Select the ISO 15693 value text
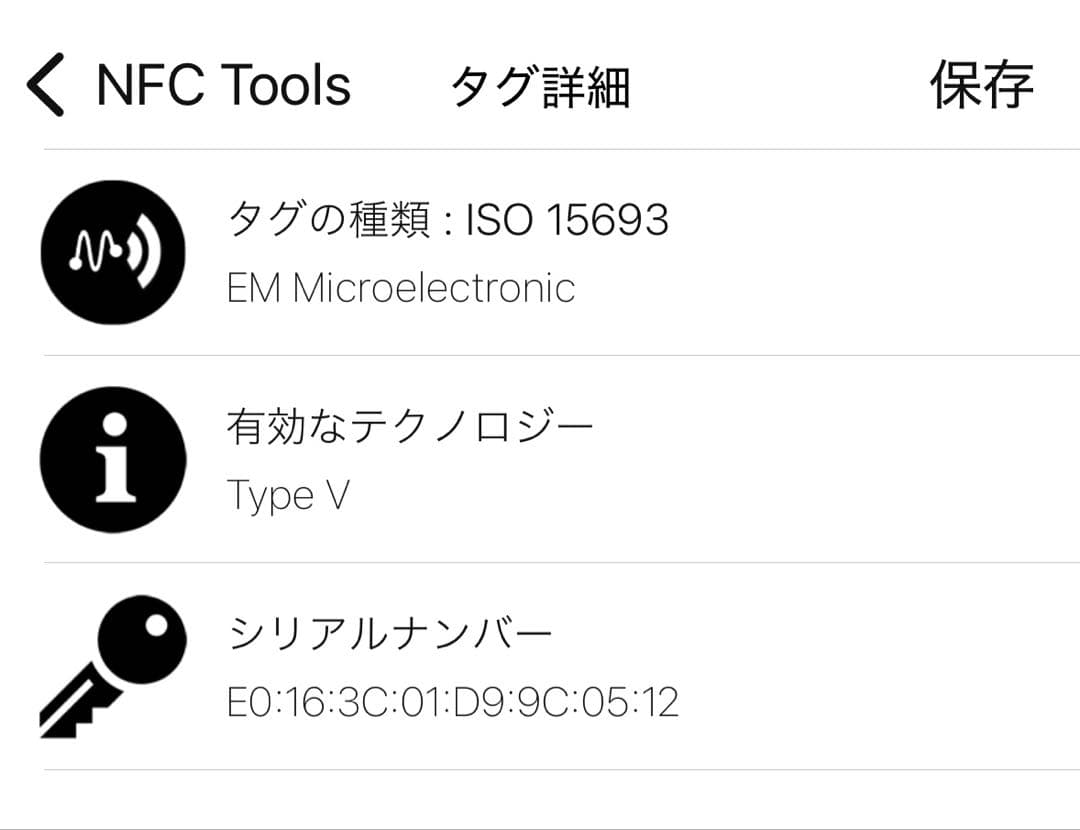 (x=567, y=219)
